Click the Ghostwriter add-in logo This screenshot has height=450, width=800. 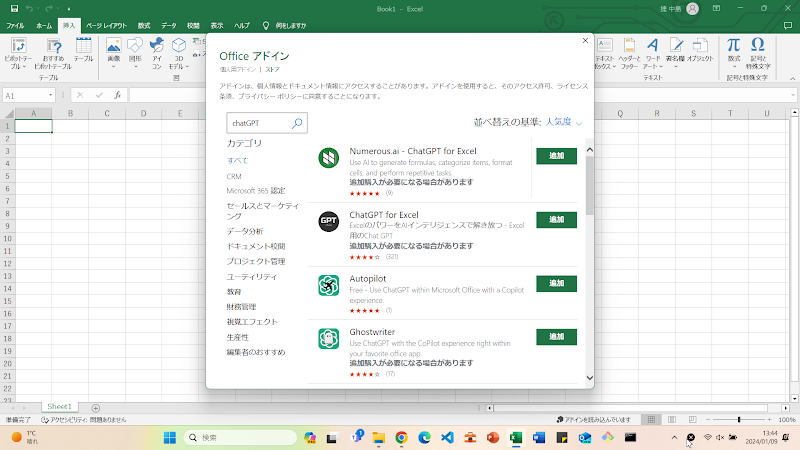[329, 338]
